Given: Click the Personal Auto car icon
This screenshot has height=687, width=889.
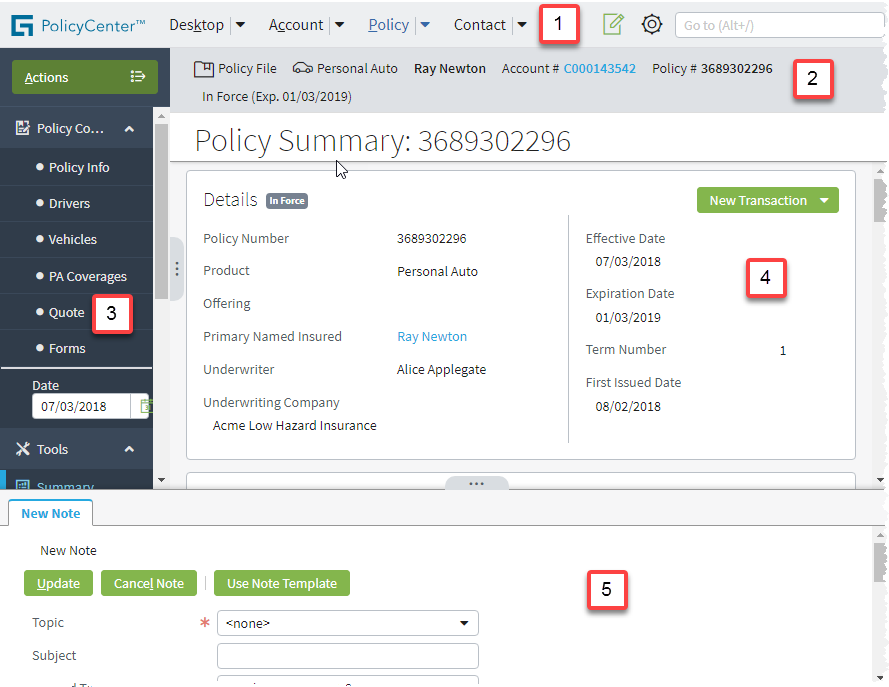Looking at the screenshot, I should coord(302,69).
